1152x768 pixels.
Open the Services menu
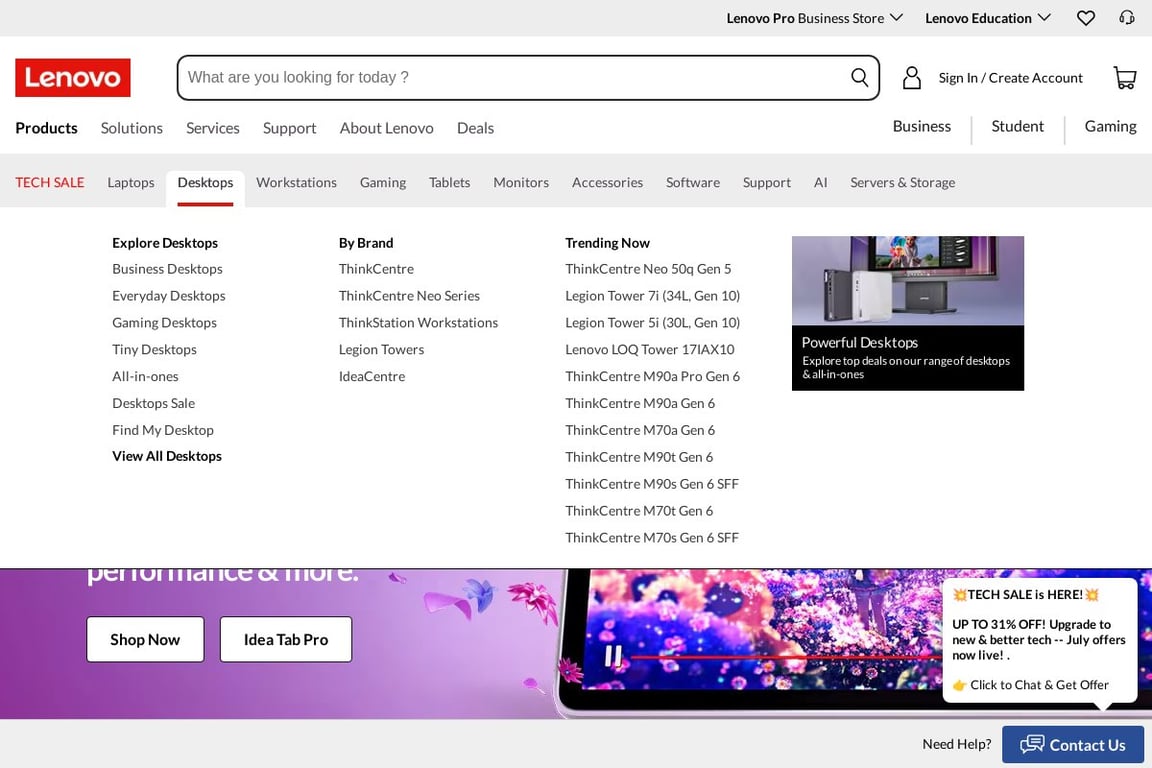pyautogui.click(x=212, y=128)
